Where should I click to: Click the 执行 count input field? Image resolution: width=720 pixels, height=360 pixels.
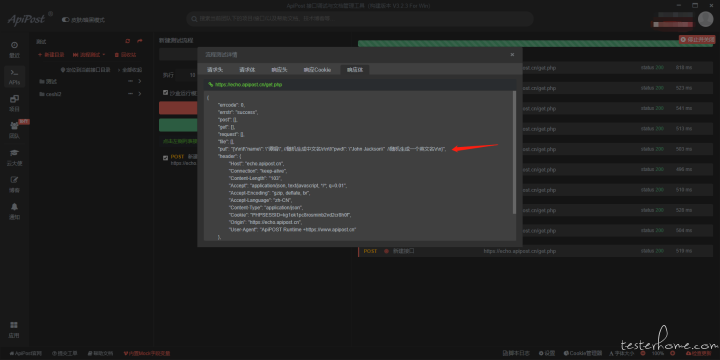(x=187, y=75)
